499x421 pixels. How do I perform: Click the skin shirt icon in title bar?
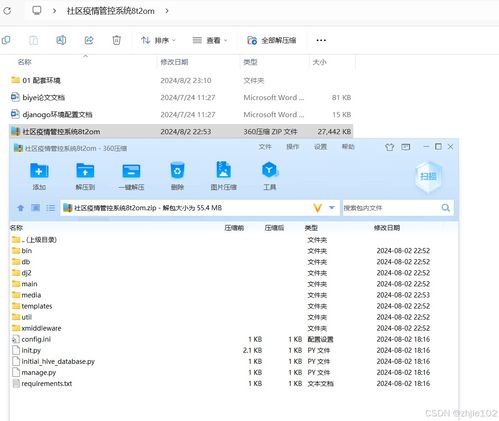click(389, 147)
